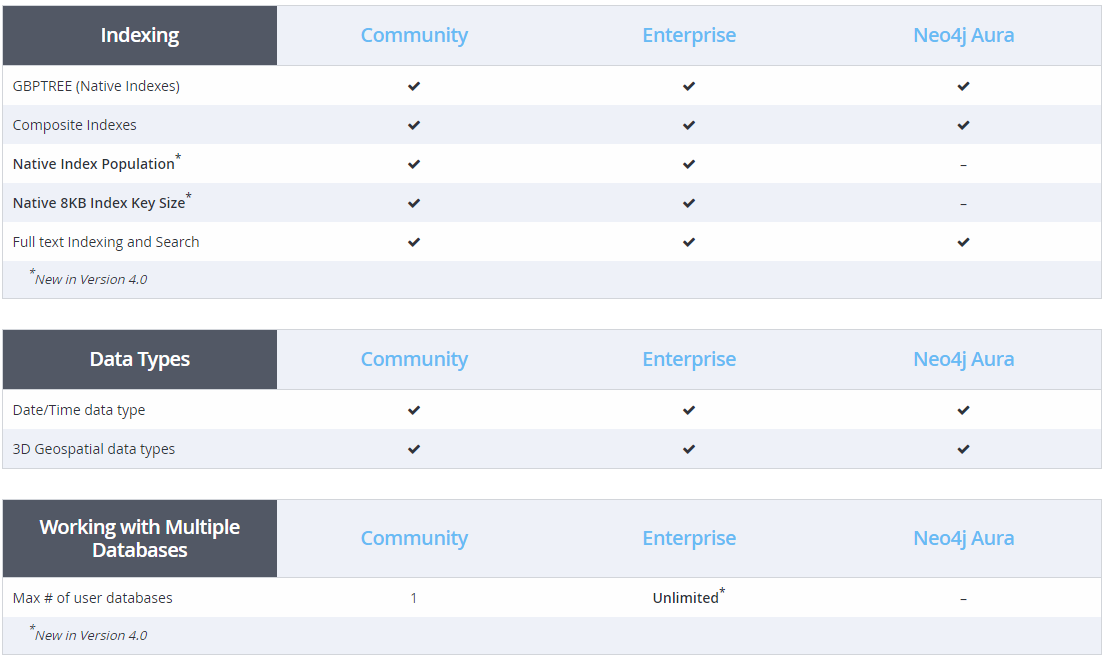Click Neo4j Aura checkmark for Full text Indexing
The image size is (1106, 669).
[964, 242]
